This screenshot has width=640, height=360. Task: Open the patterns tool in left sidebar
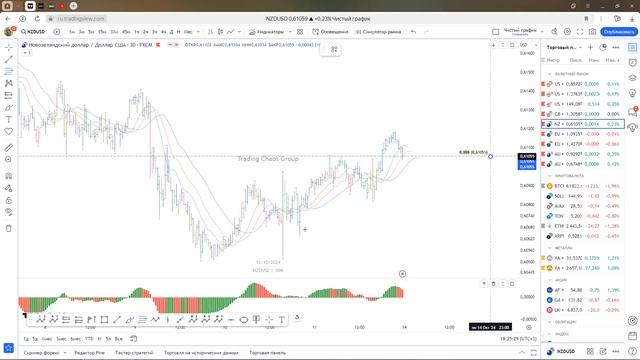pyautogui.click(x=9, y=83)
